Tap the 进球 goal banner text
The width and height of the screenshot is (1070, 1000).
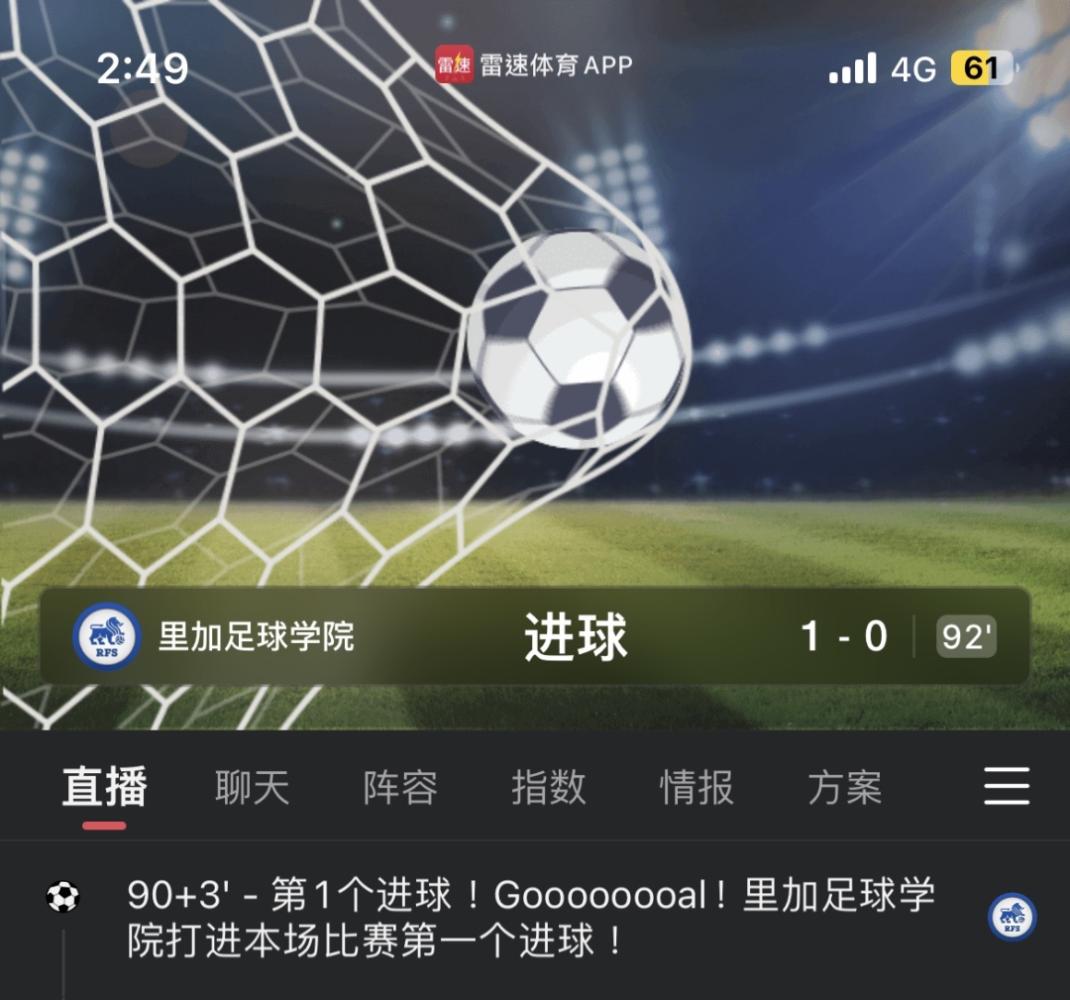575,637
